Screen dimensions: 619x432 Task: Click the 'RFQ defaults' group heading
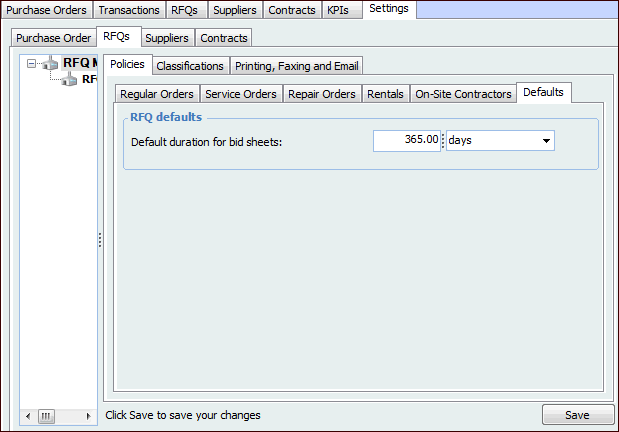pos(166,117)
